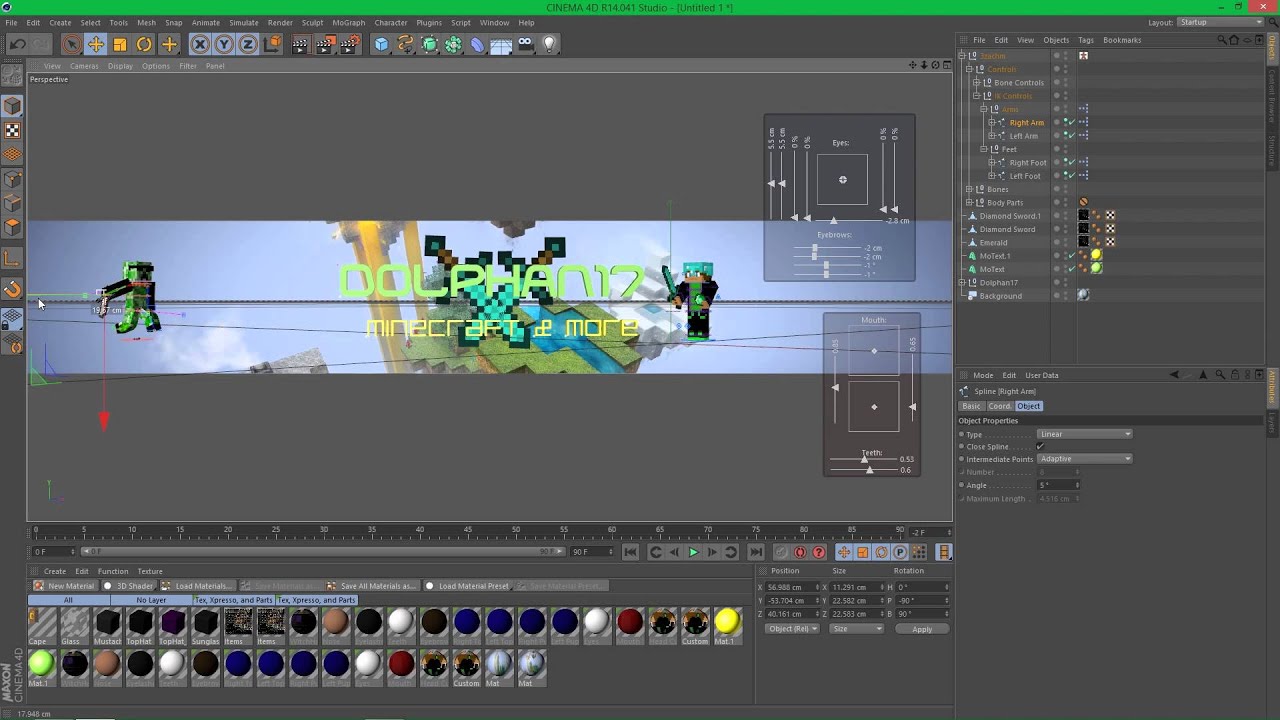Click the 3D Shader button
This screenshot has height=720, width=1280.
coord(130,586)
